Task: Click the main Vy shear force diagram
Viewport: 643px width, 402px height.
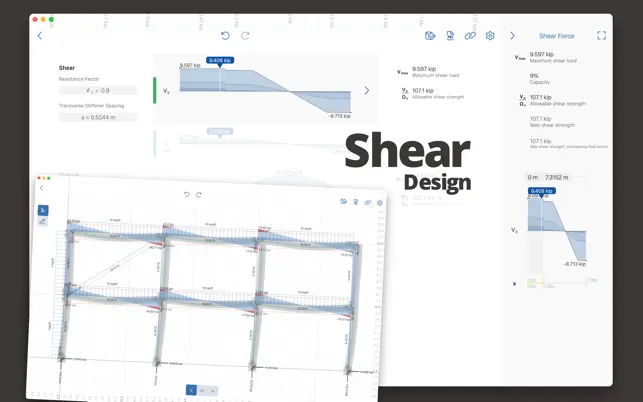Action: click(265, 90)
